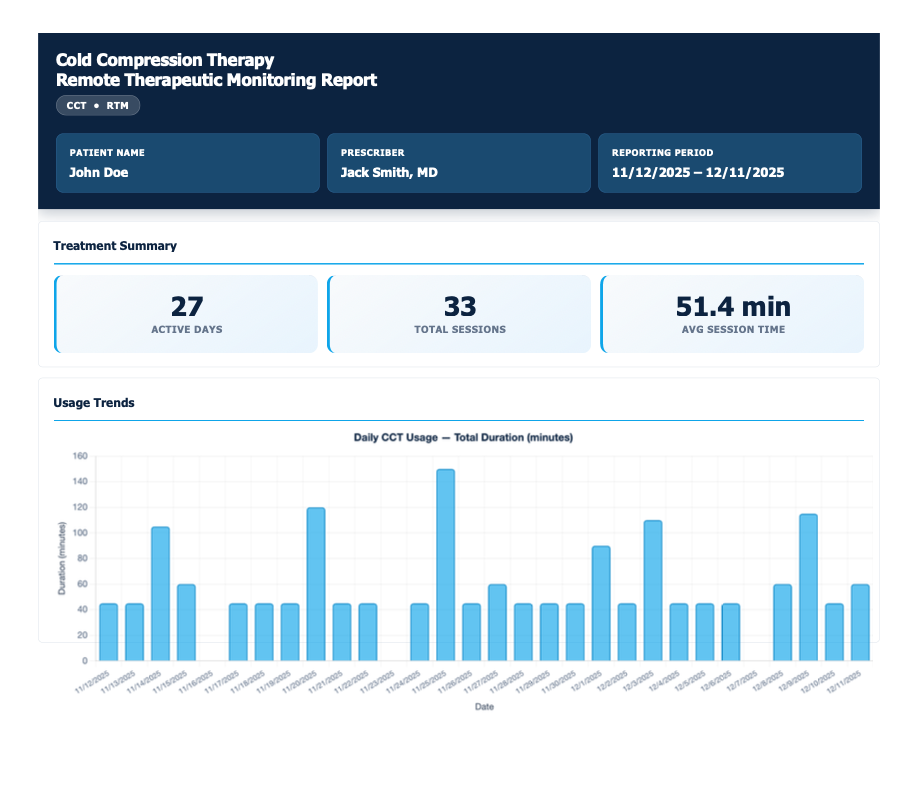Click the 33 total sessions value

(x=460, y=306)
